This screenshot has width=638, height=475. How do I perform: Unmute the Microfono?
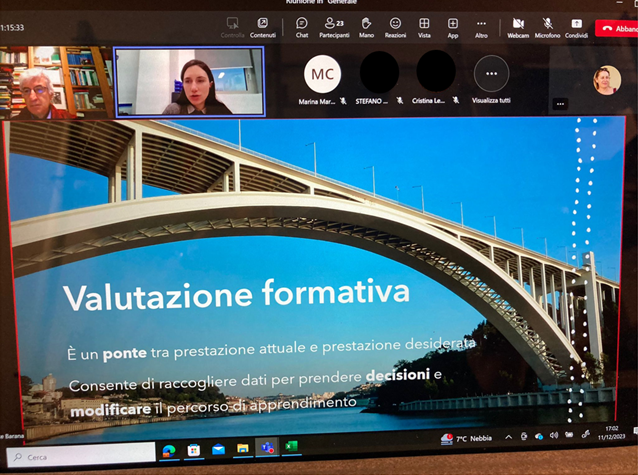tap(547, 27)
